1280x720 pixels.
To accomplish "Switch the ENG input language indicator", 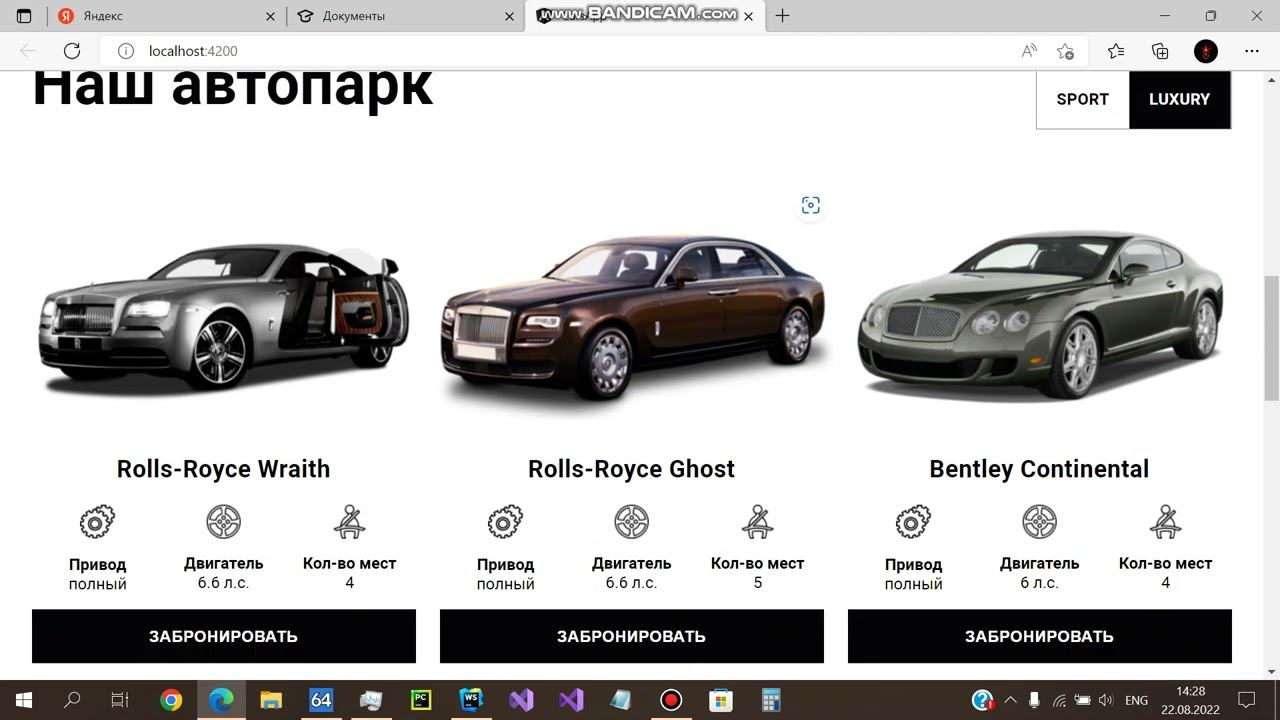I will 1136,700.
